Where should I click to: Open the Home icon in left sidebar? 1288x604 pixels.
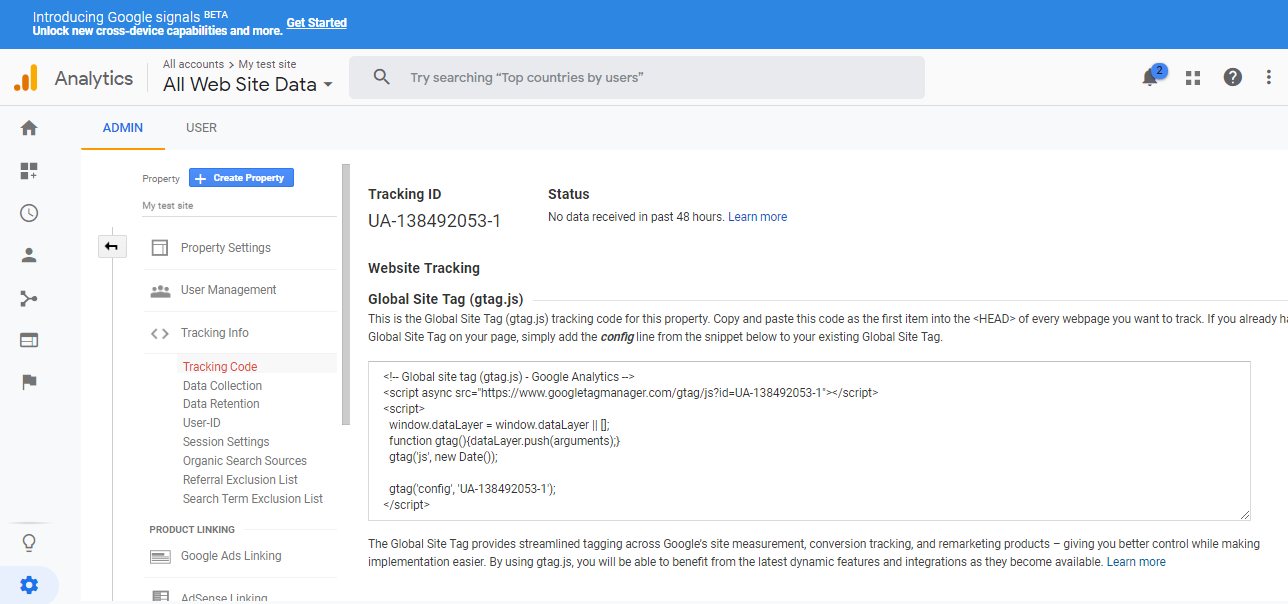click(29, 128)
